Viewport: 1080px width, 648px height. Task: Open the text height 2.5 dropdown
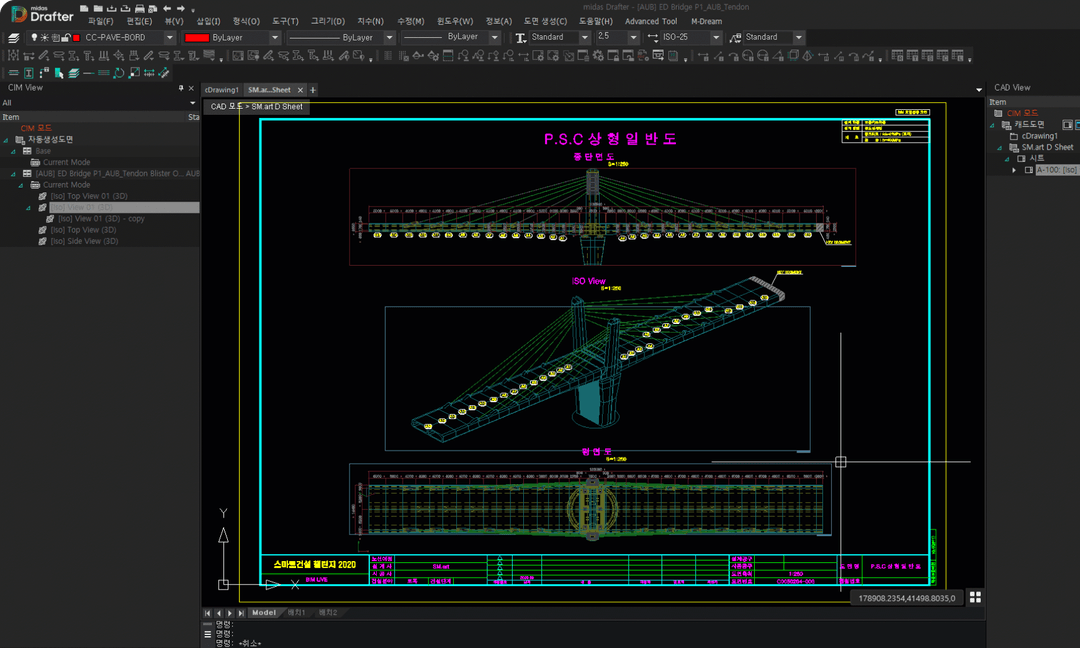coord(634,38)
